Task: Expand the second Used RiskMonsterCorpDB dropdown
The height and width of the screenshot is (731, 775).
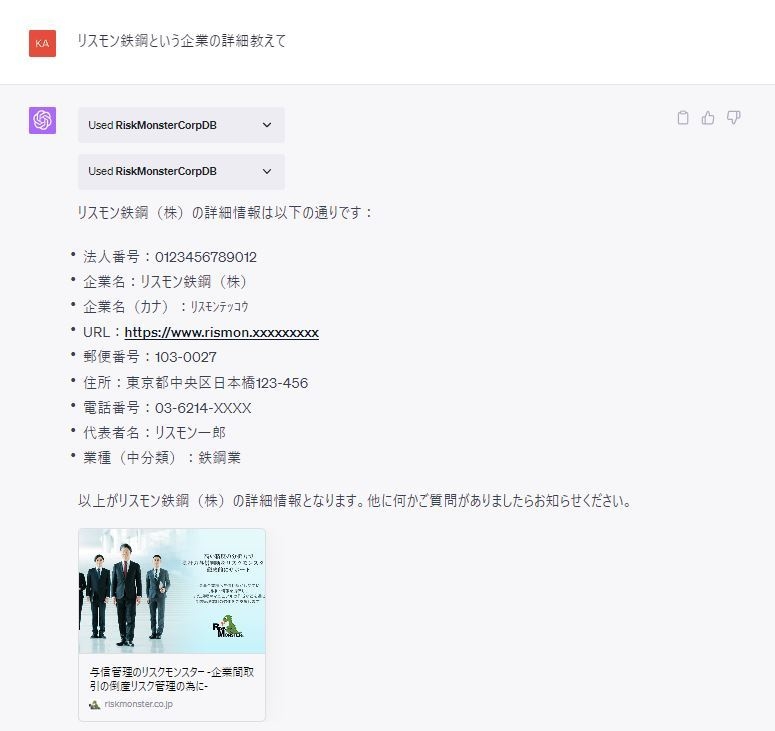Action: [181, 171]
